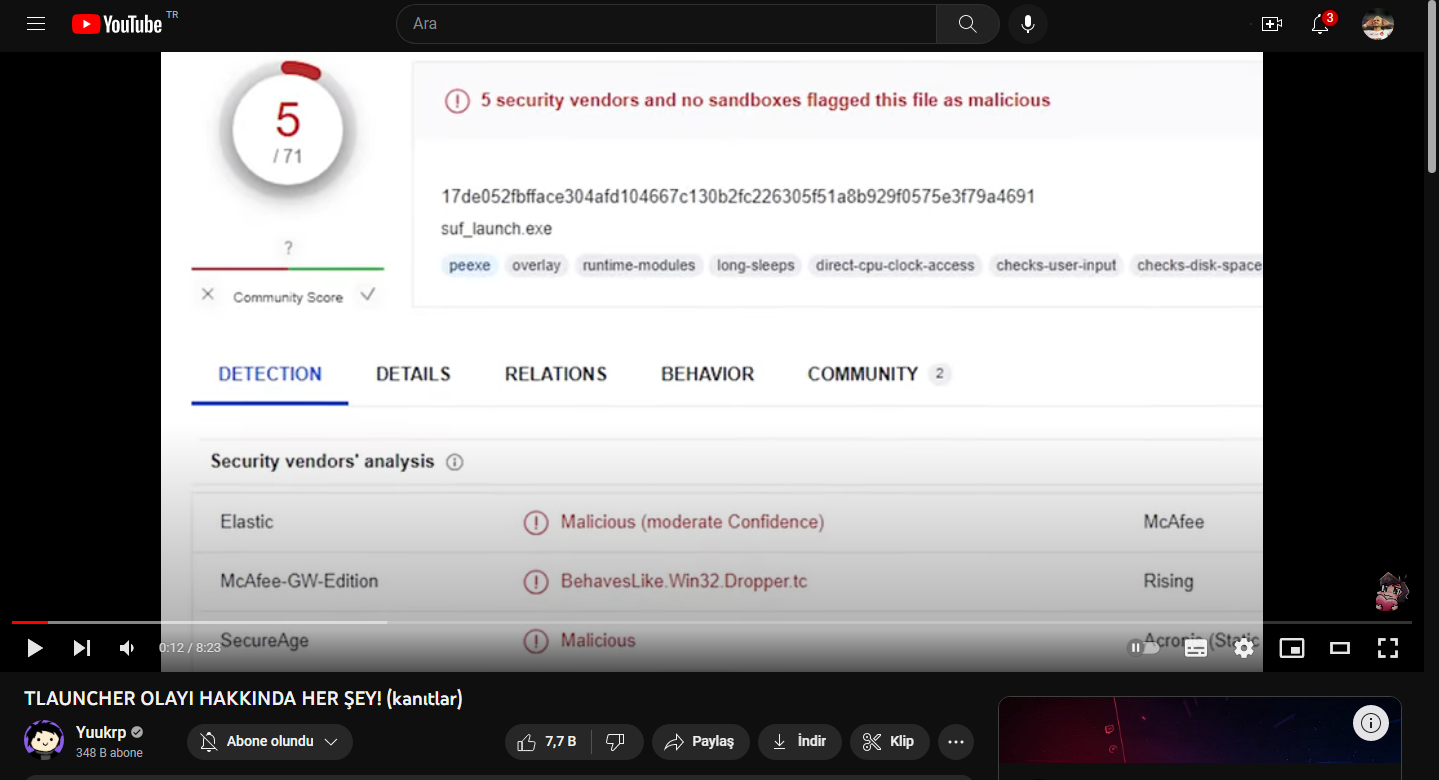Expand the 'Abone olundu' subscription dropdown
Image resolution: width=1439 pixels, height=780 pixels.
click(x=270, y=741)
